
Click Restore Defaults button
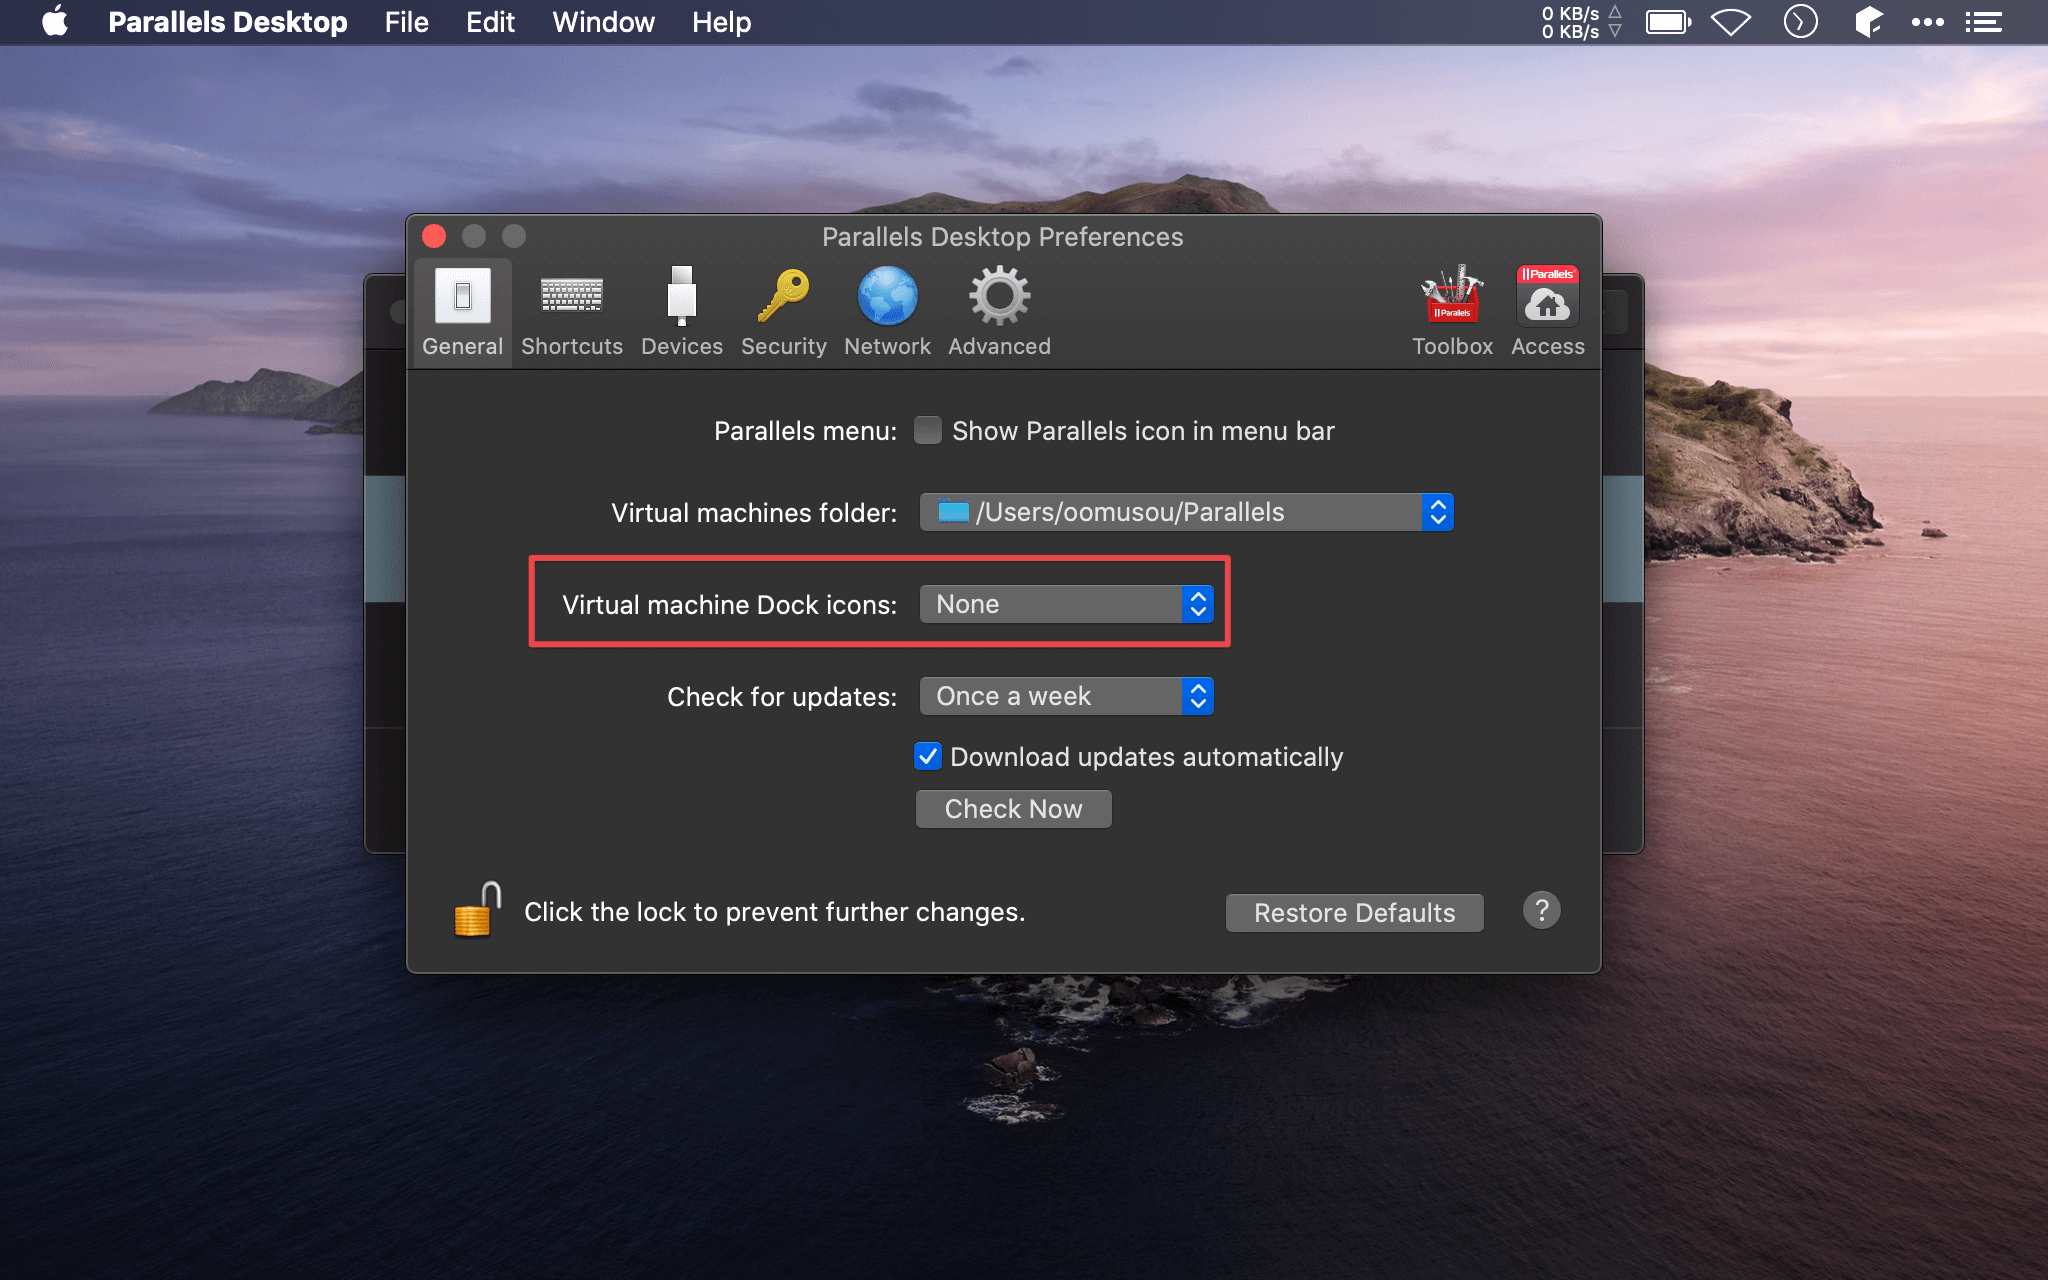1354,913
